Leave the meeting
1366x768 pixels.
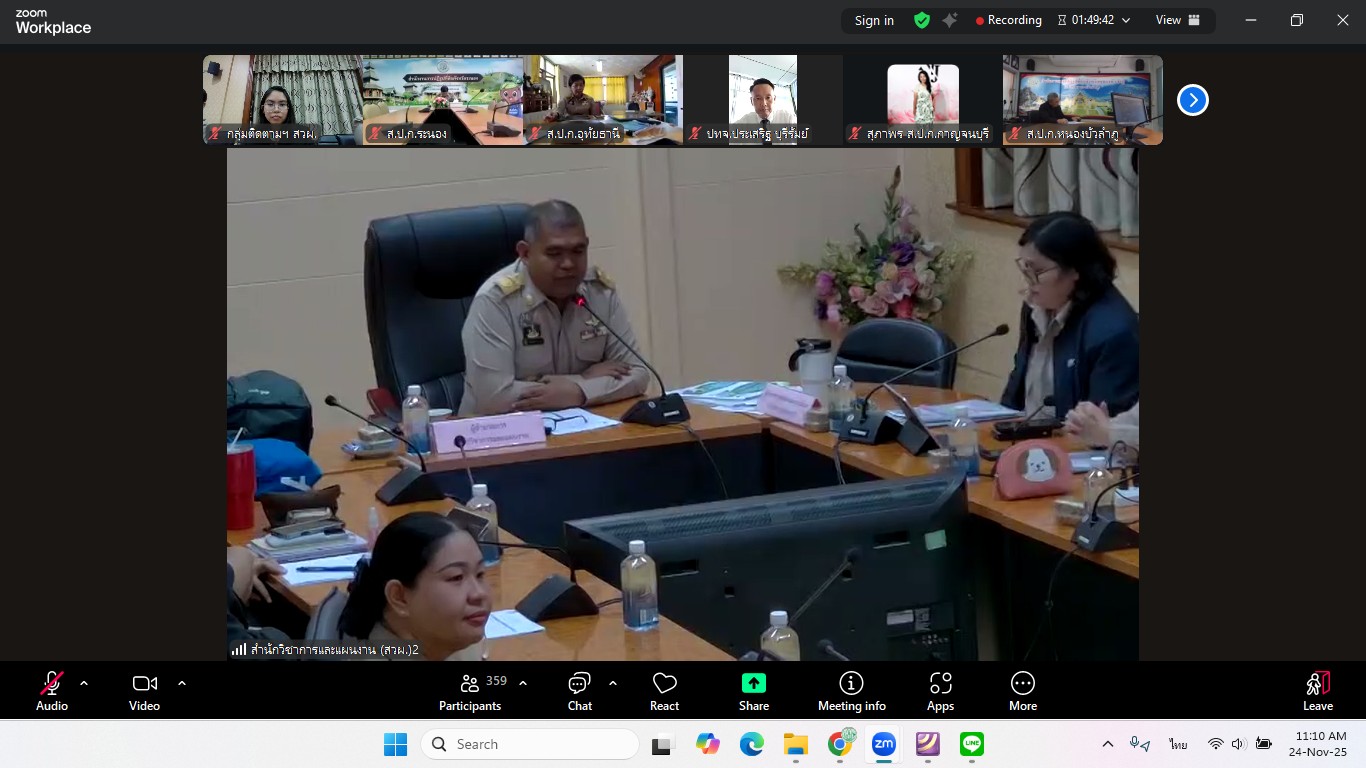click(1318, 690)
